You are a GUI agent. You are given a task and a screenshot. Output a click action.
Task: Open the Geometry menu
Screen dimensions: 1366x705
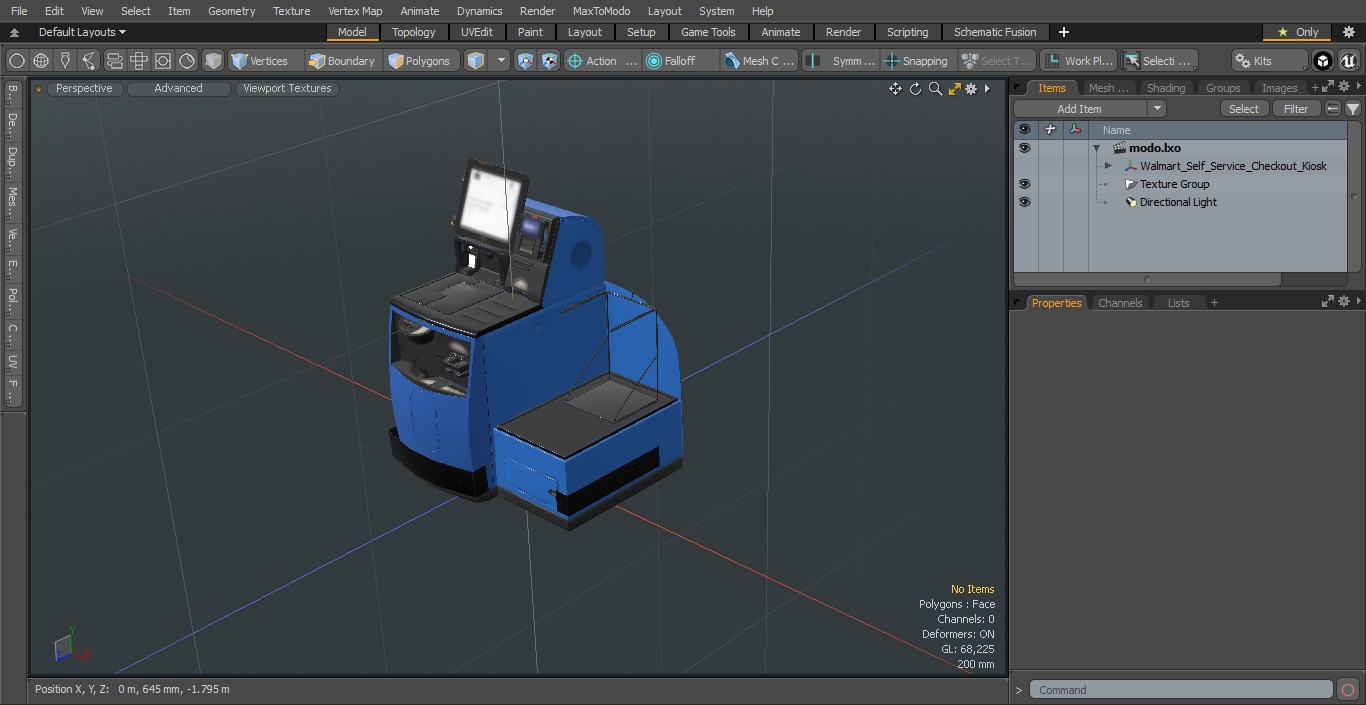(231, 11)
